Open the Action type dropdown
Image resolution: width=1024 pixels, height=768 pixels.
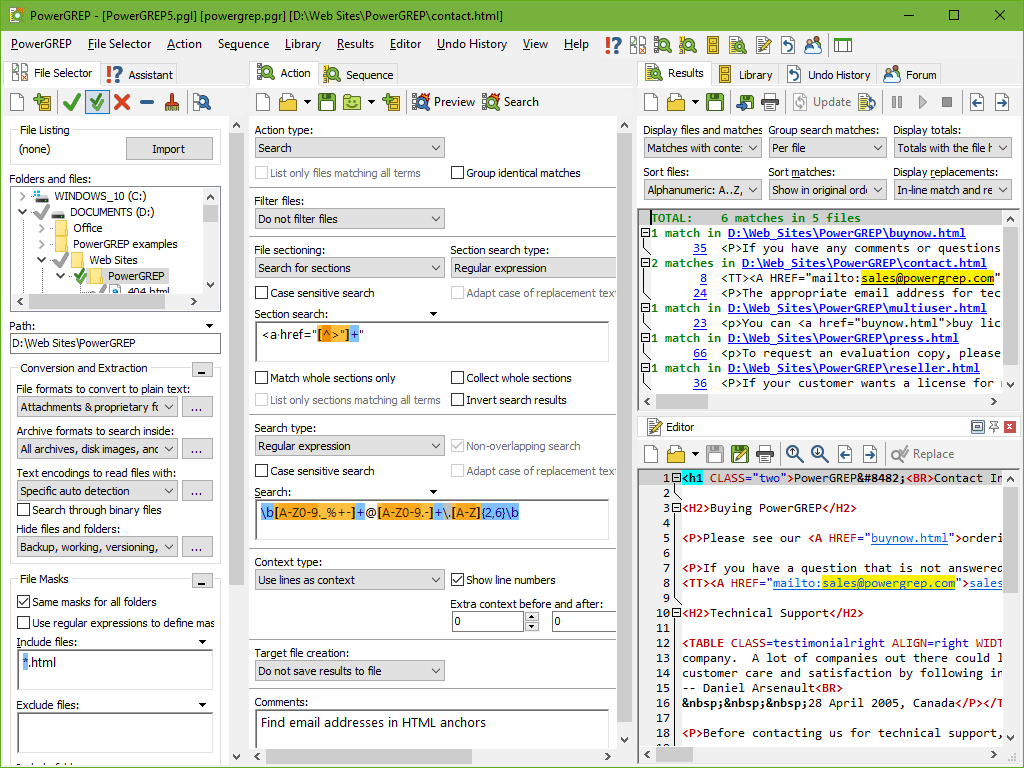[349, 147]
